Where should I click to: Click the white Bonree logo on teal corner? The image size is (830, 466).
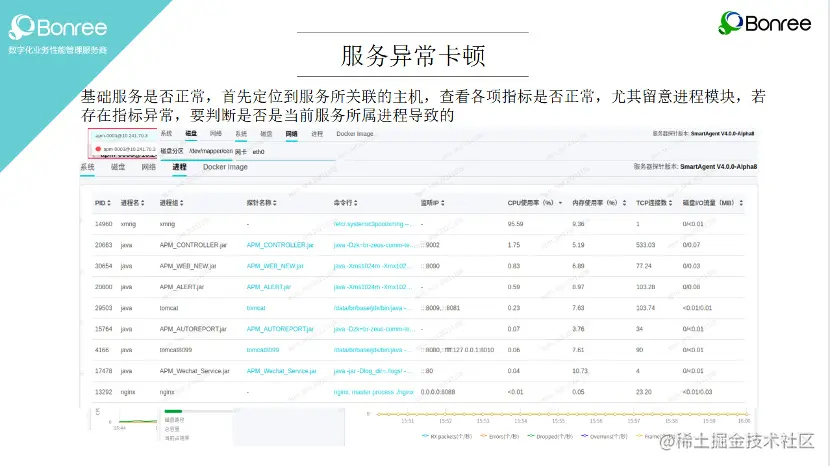58,26
